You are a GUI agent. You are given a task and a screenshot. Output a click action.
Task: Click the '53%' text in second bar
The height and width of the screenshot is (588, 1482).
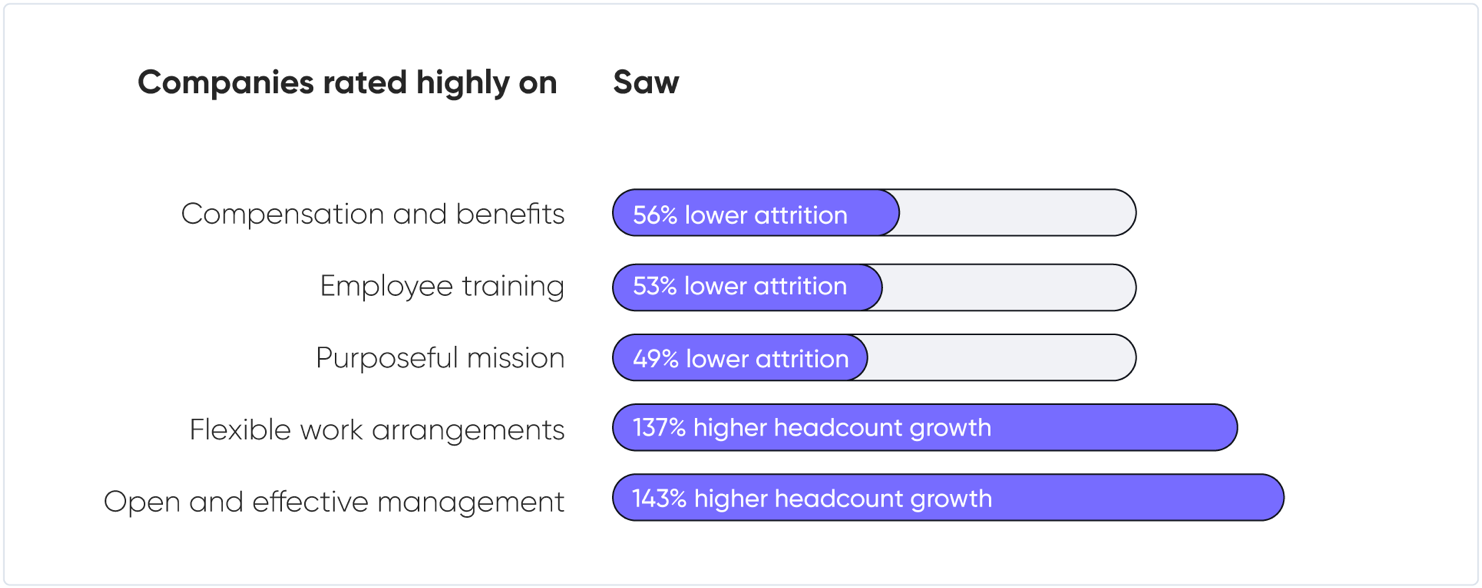655,287
